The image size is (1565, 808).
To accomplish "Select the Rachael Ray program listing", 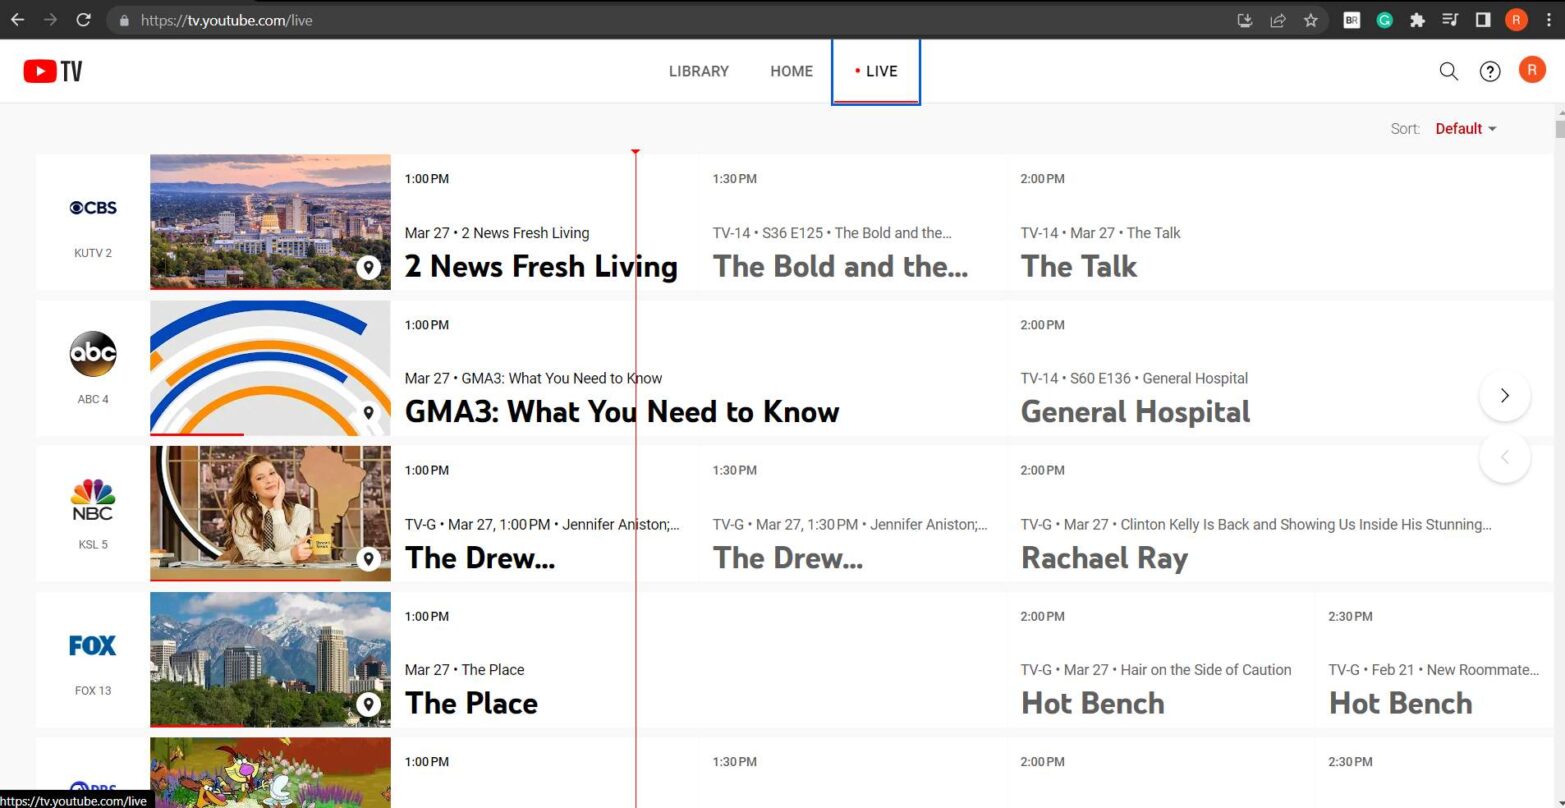I will click(x=1103, y=557).
